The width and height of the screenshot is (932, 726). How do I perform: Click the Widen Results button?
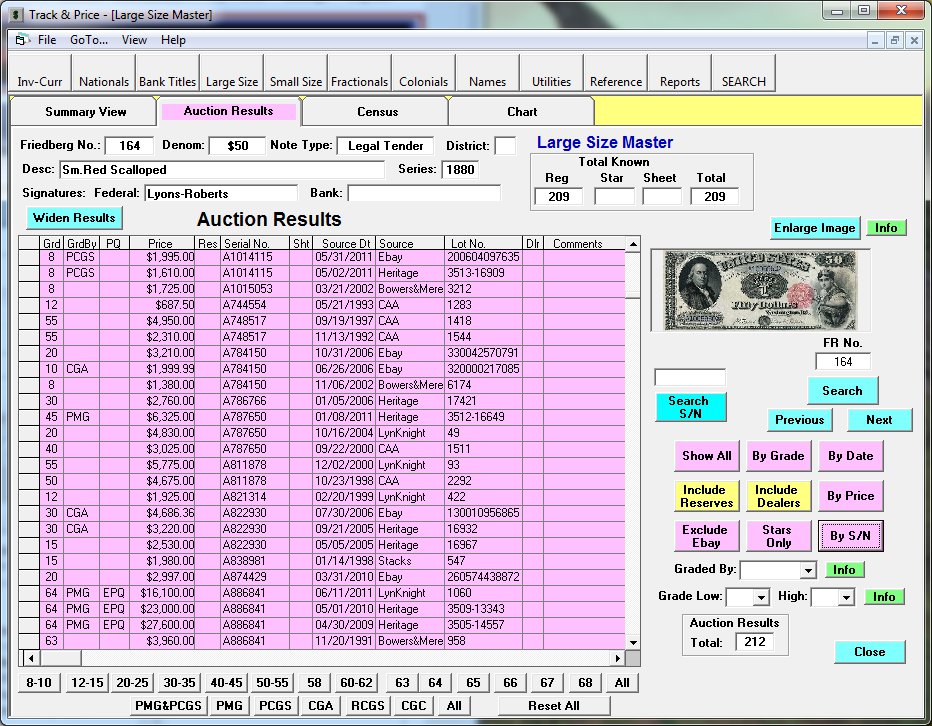click(74, 218)
